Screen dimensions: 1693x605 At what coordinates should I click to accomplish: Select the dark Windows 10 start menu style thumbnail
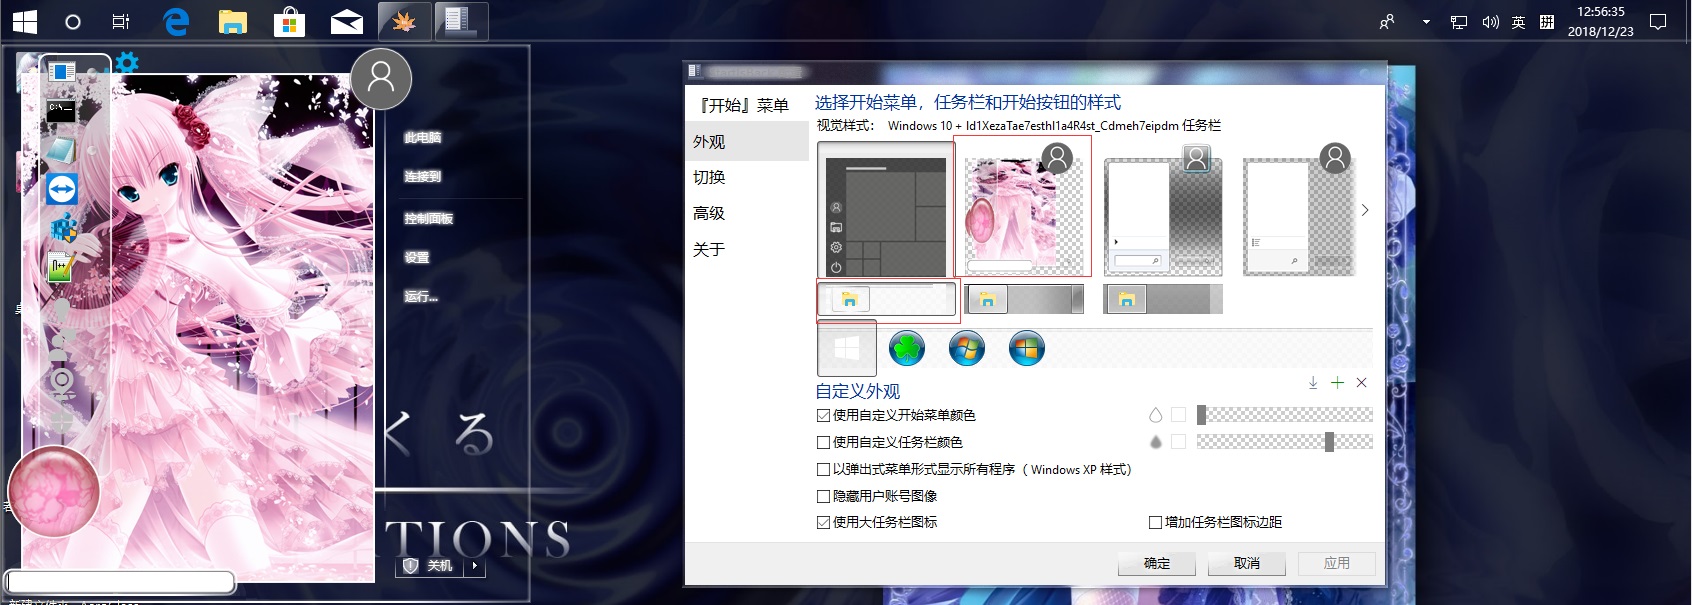click(x=886, y=209)
